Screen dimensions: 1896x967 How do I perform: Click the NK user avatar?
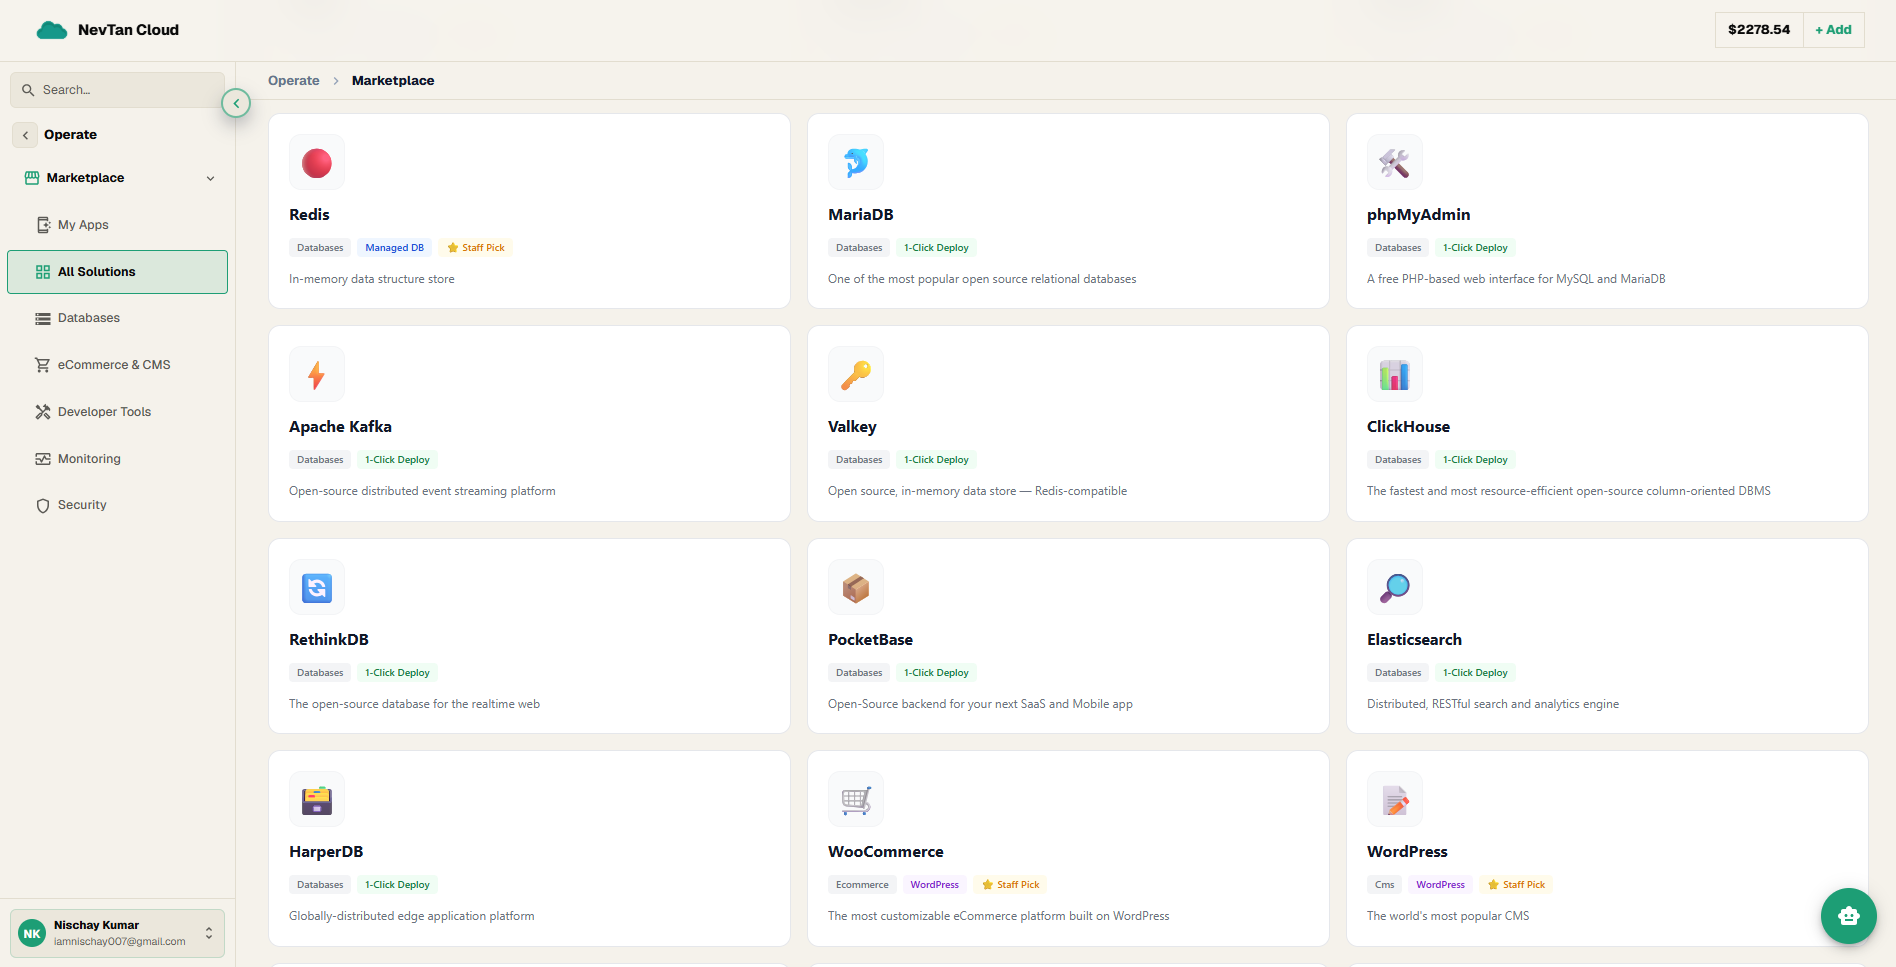(32, 933)
